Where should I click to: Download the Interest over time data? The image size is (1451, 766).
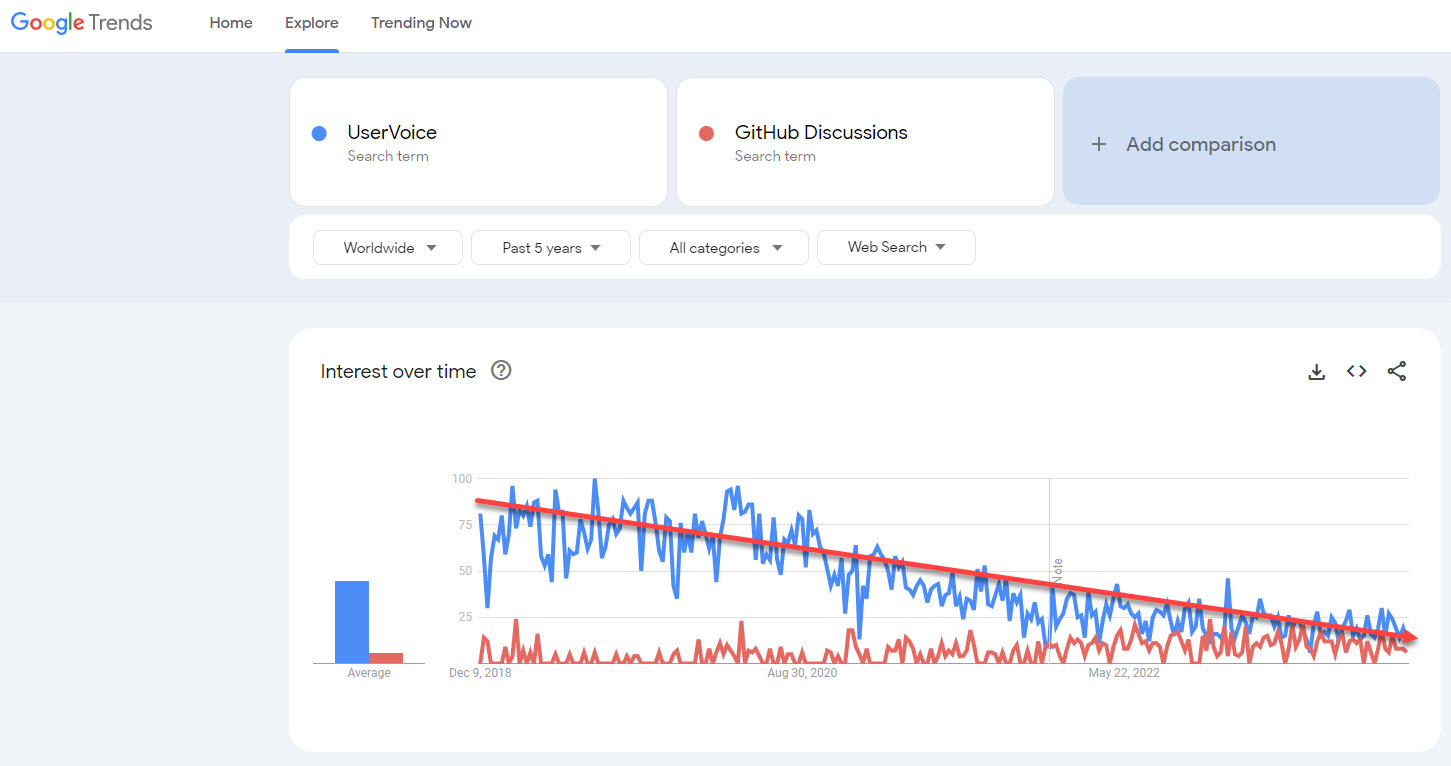1316,372
